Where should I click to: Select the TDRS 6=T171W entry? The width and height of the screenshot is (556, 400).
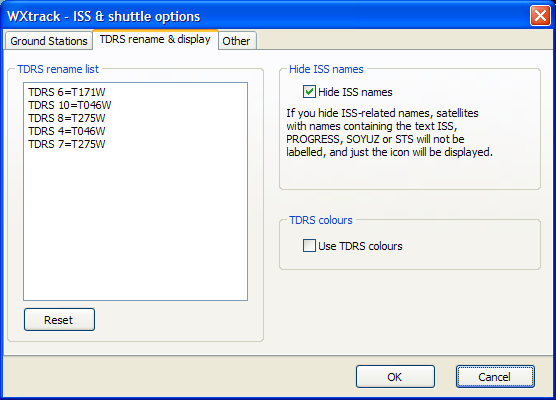click(x=67, y=92)
